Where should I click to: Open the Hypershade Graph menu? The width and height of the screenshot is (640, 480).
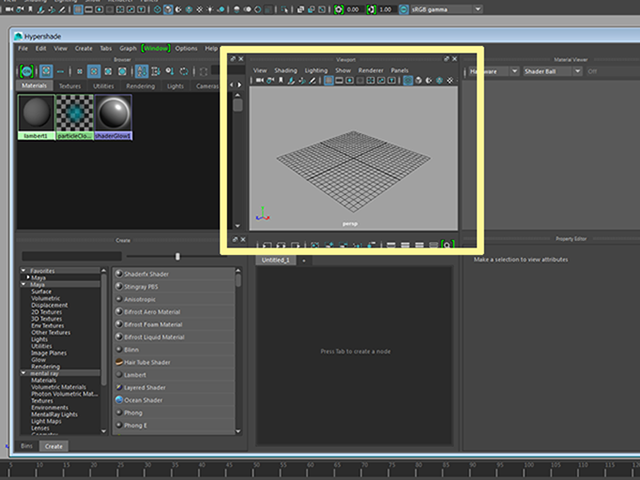tap(128, 49)
